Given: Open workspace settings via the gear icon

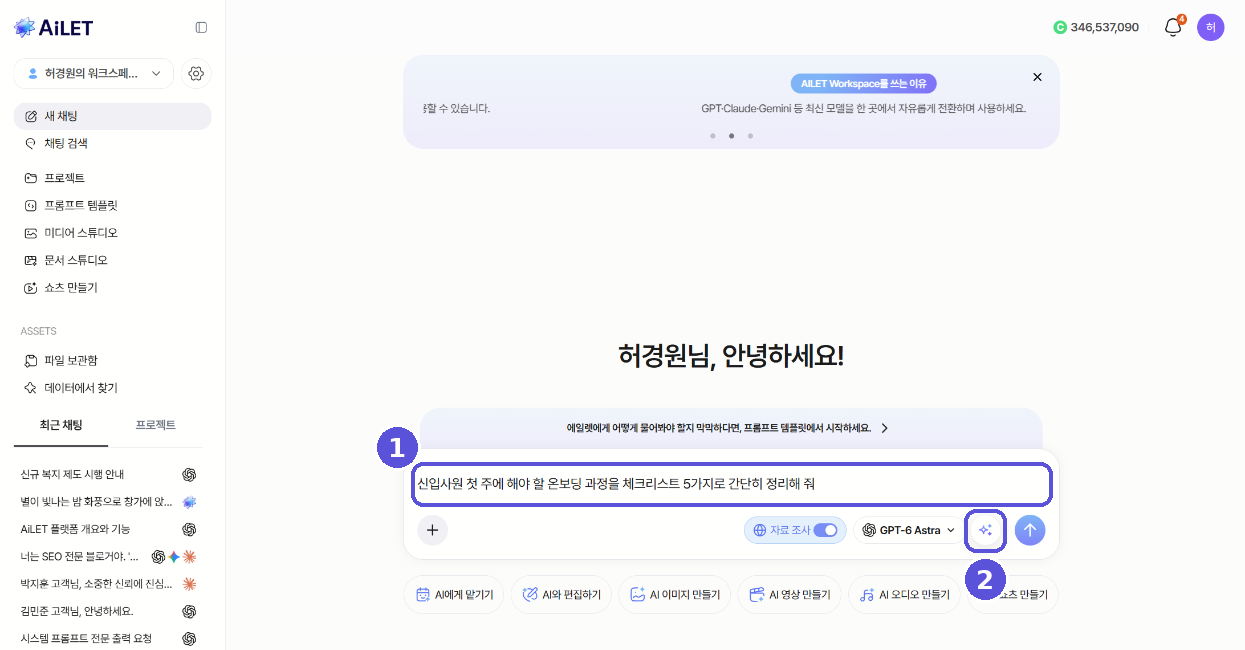Looking at the screenshot, I should (x=196, y=73).
